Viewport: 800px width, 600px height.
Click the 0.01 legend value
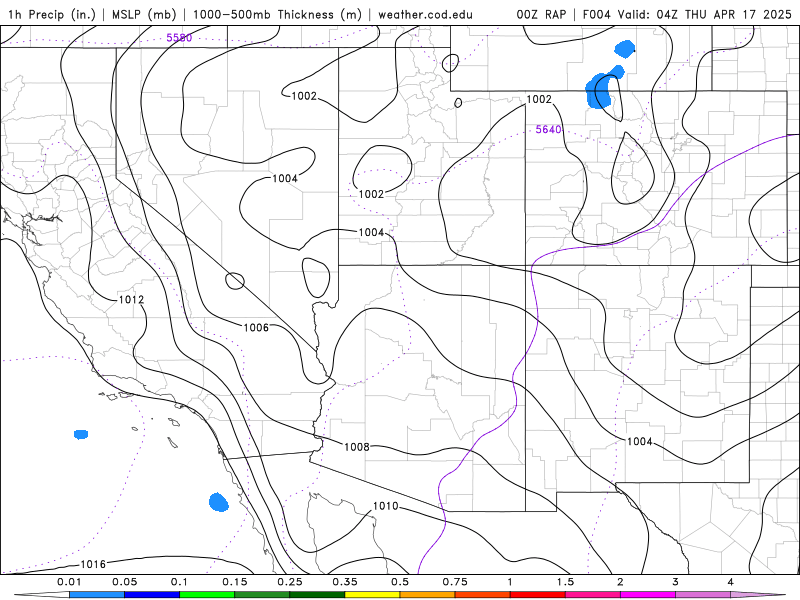[x=69, y=582]
